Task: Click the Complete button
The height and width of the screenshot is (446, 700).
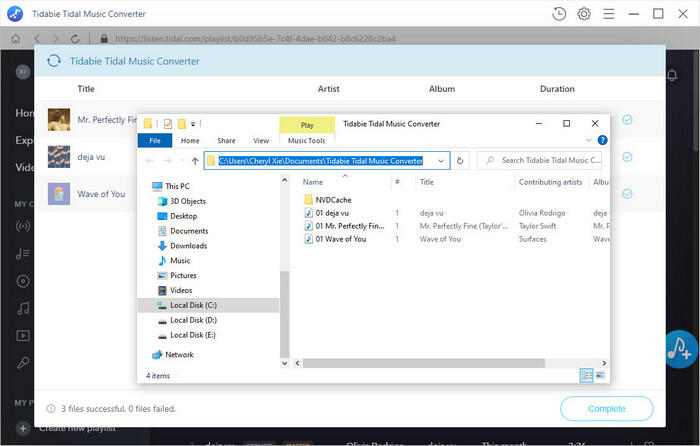Action: (607, 408)
